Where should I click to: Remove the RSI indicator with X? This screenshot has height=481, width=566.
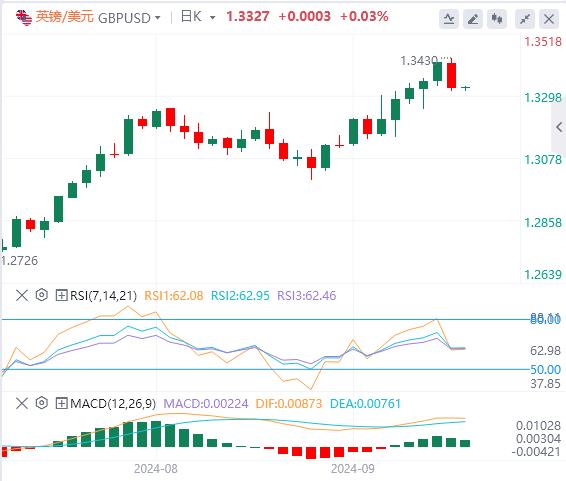[22, 296]
